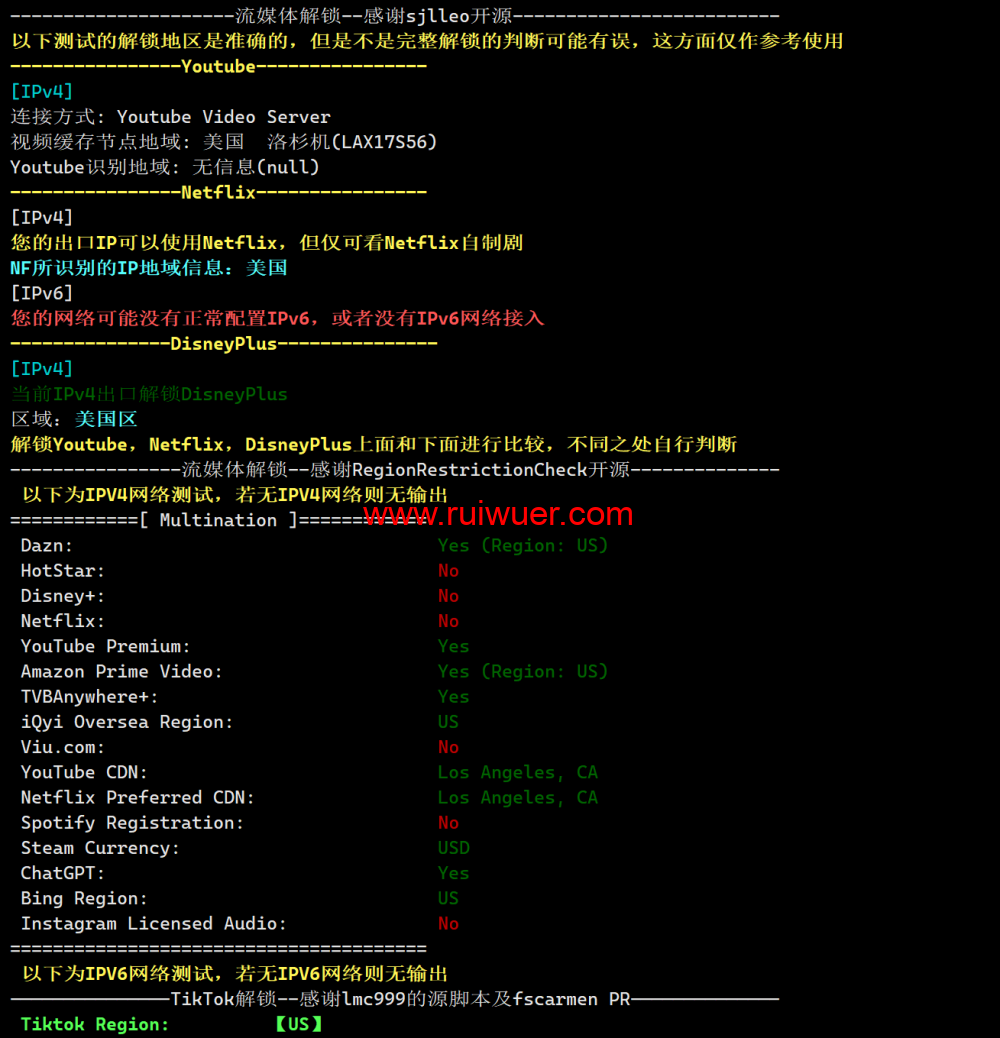
Task: Click the Instagram Licensed Audio label
Action: click(x=153, y=924)
